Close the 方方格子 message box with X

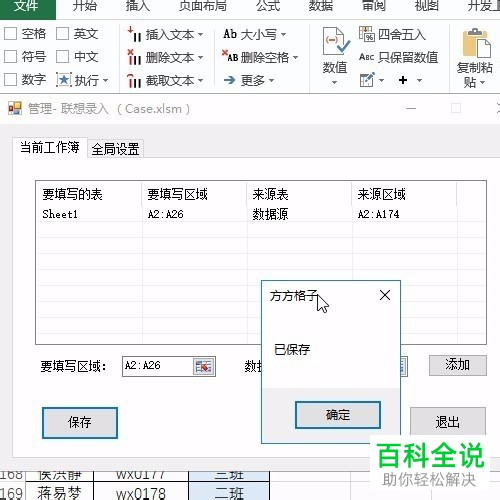(x=385, y=295)
